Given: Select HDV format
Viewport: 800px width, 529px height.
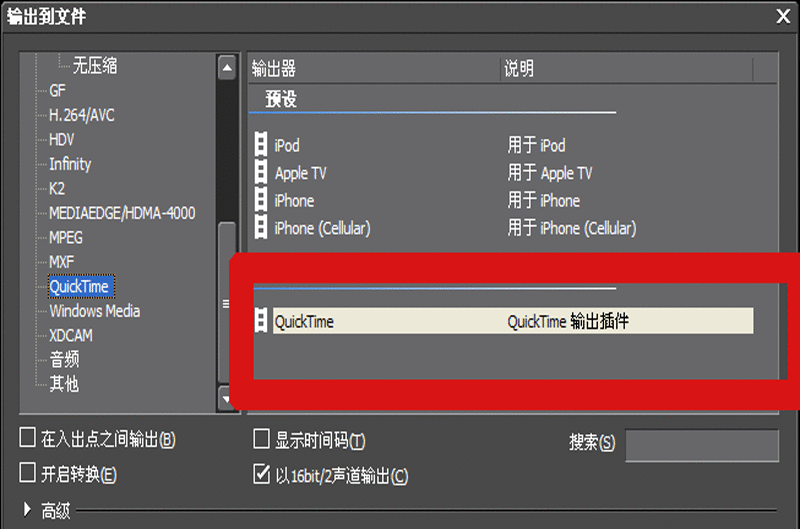Looking at the screenshot, I should [x=62, y=139].
